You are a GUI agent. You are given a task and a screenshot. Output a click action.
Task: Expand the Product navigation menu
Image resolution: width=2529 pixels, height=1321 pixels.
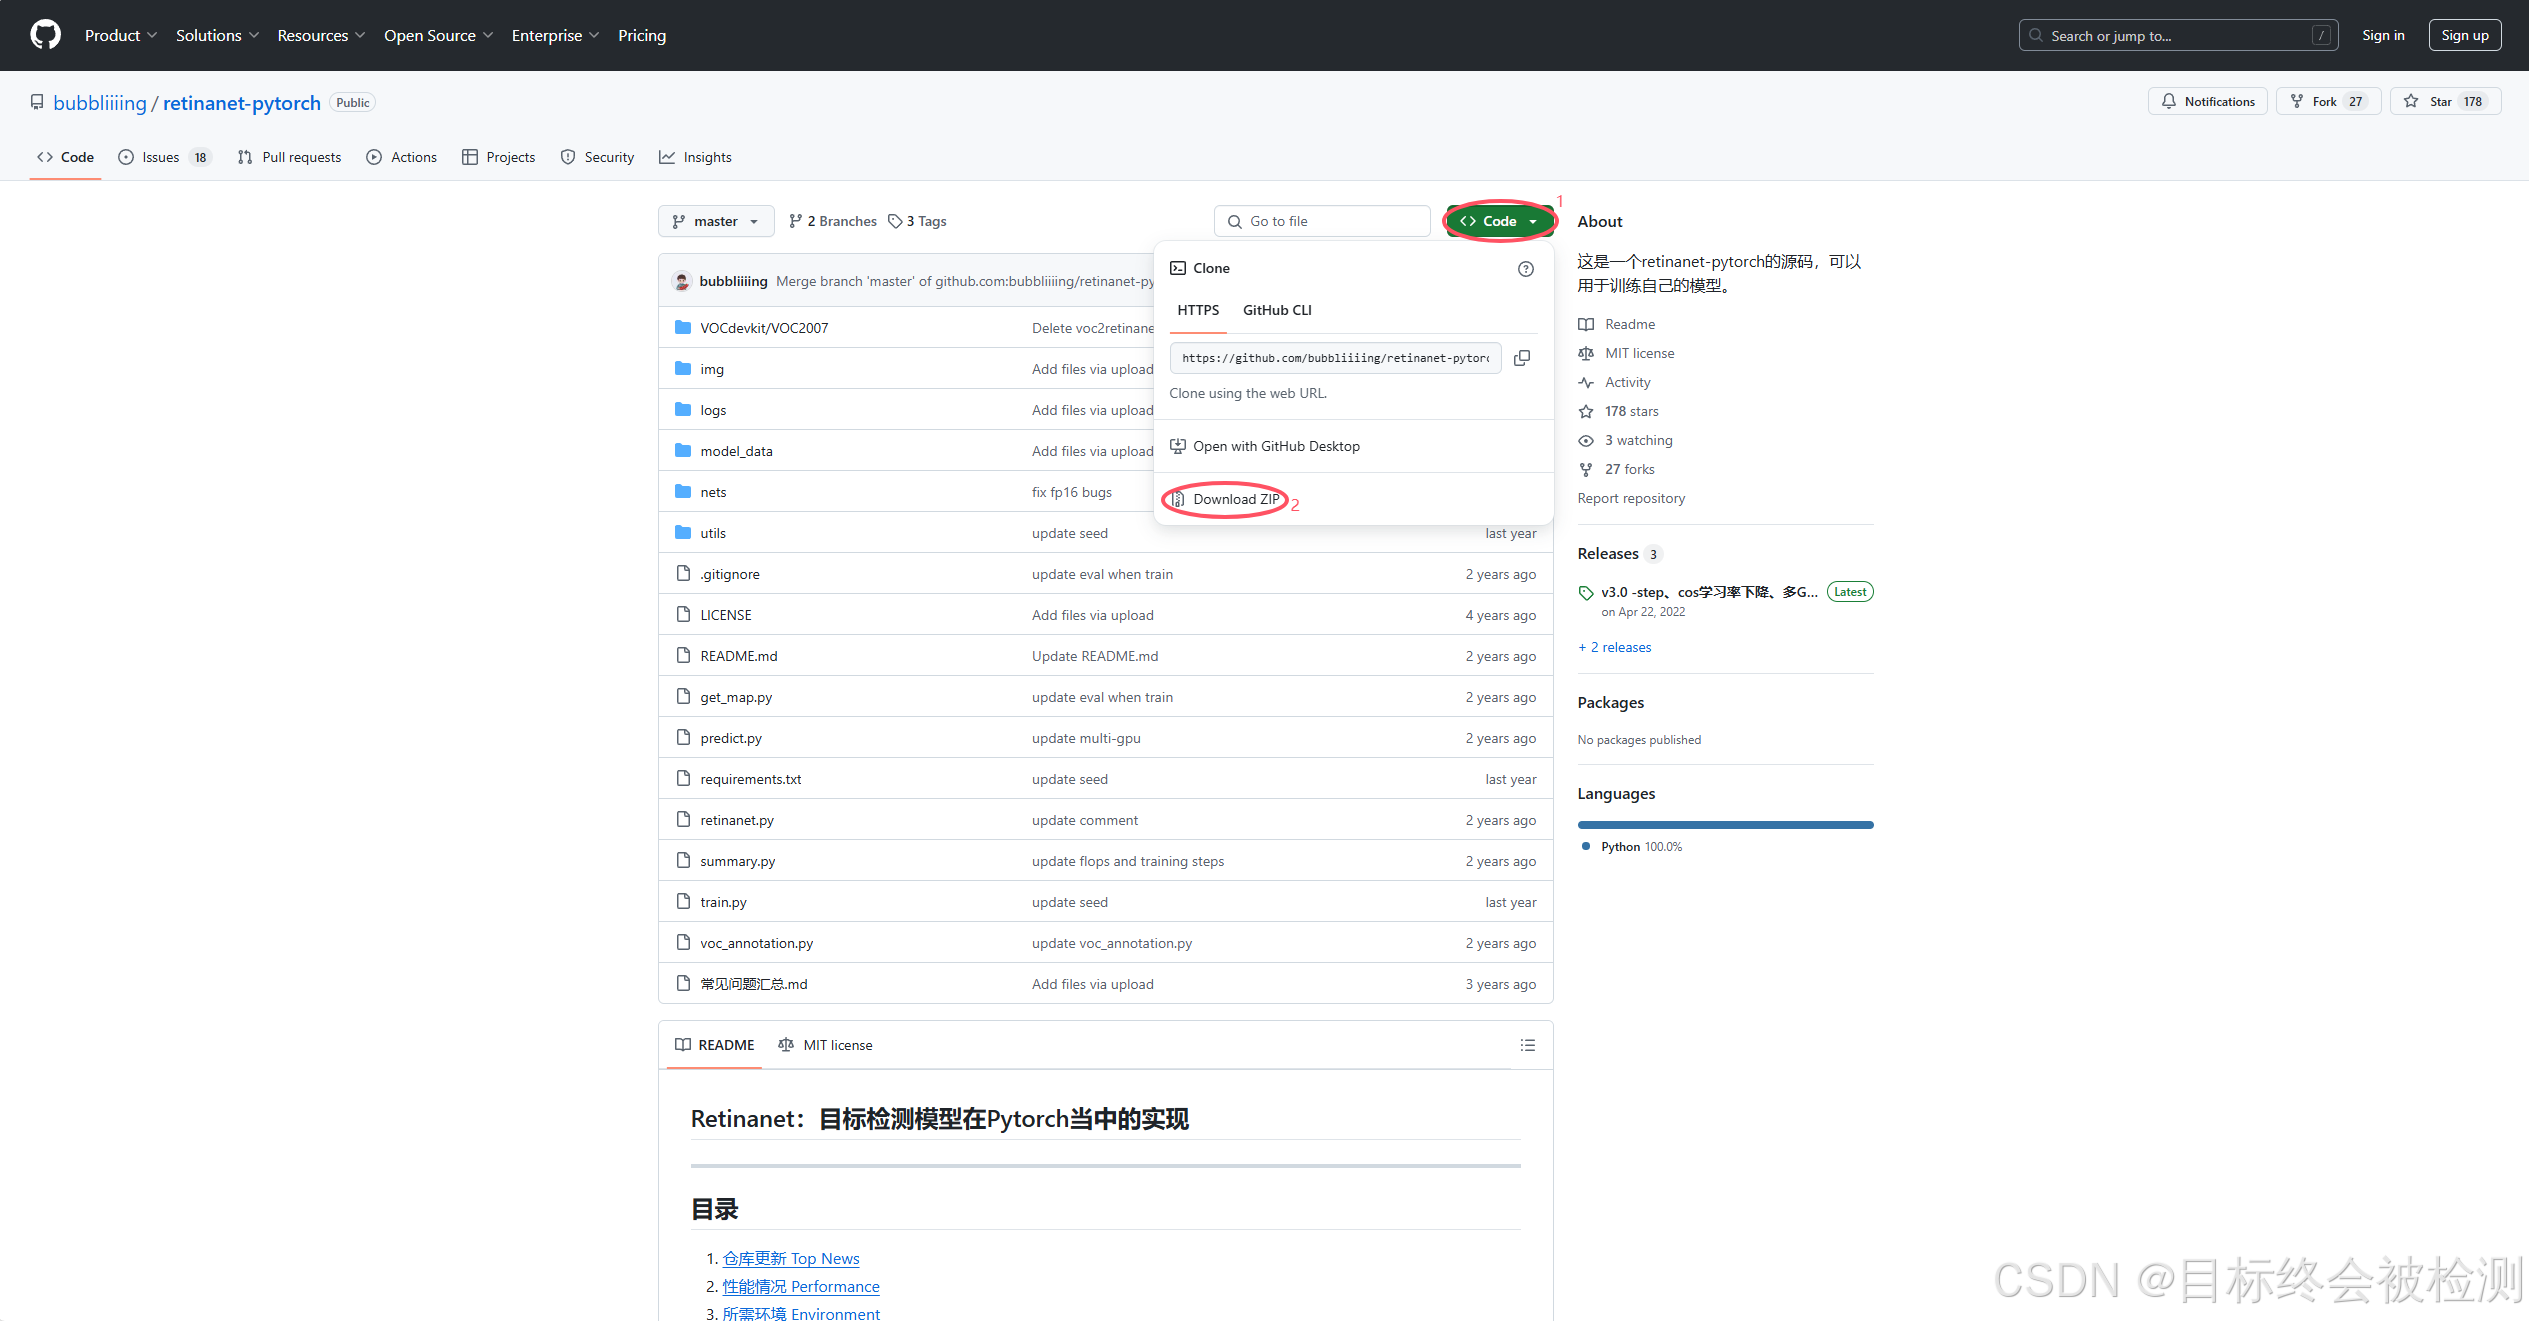(121, 35)
